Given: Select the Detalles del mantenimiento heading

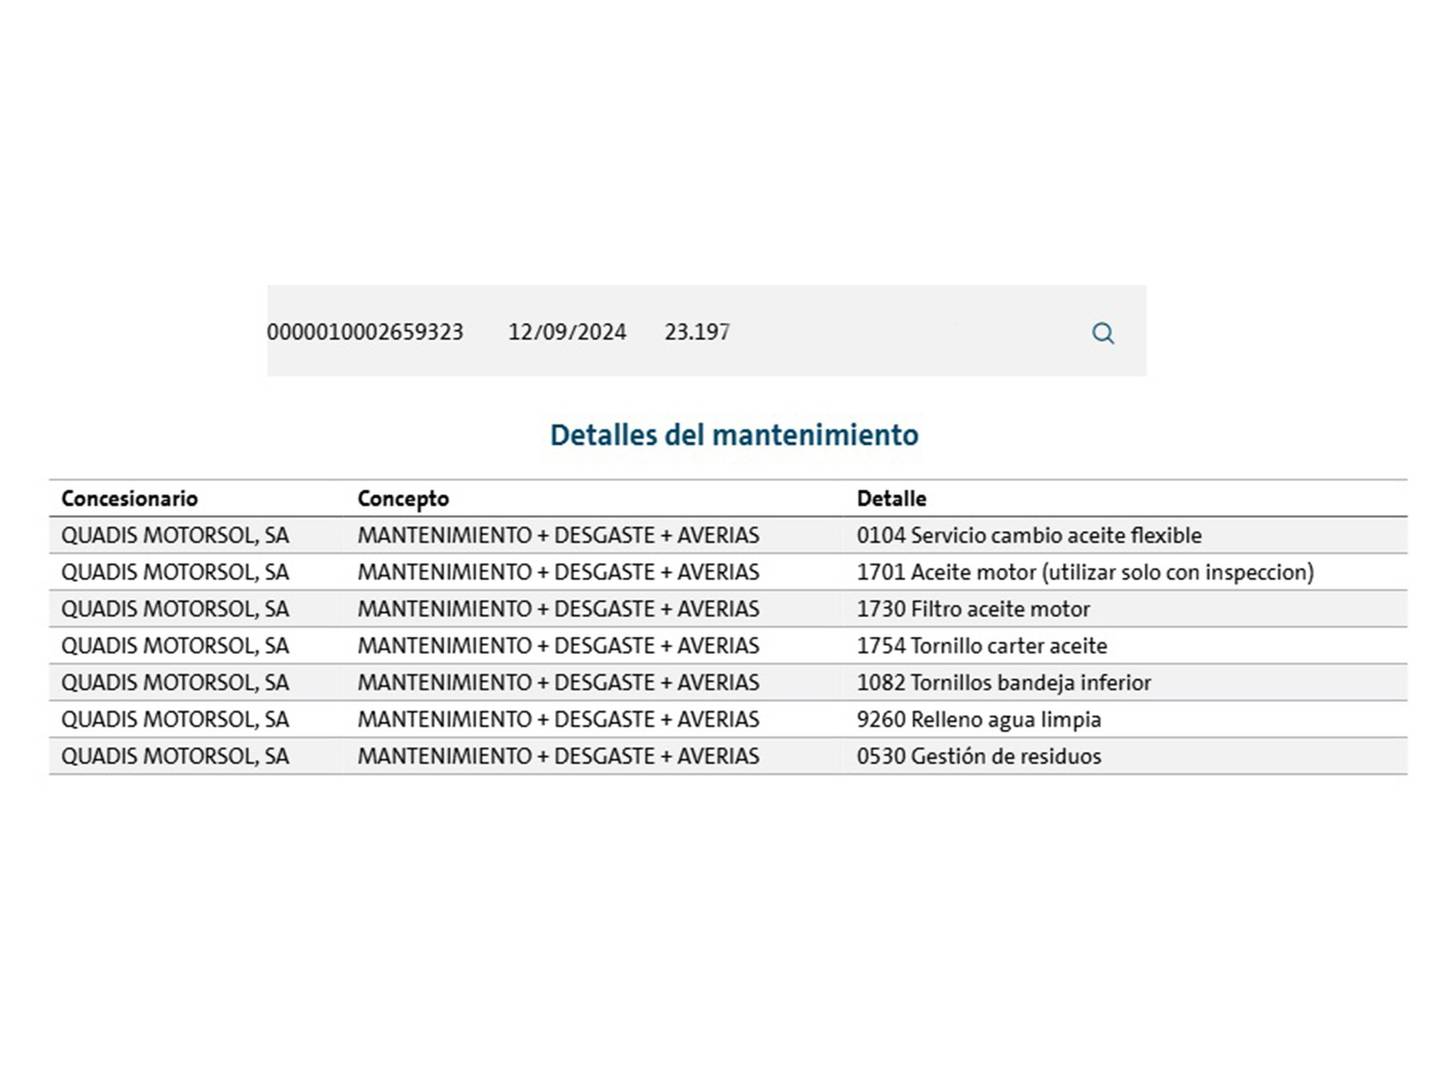Looking at the screenshot, I should [734, 435].
